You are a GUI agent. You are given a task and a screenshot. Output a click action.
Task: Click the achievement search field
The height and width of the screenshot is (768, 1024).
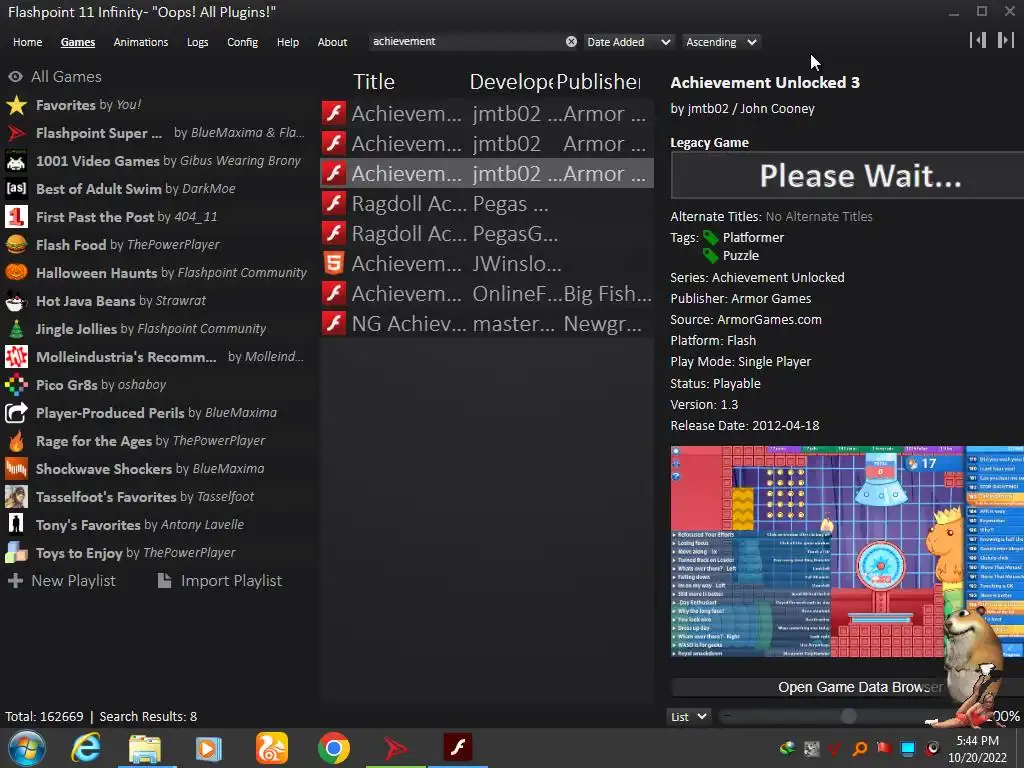click(x=466, y=41)
